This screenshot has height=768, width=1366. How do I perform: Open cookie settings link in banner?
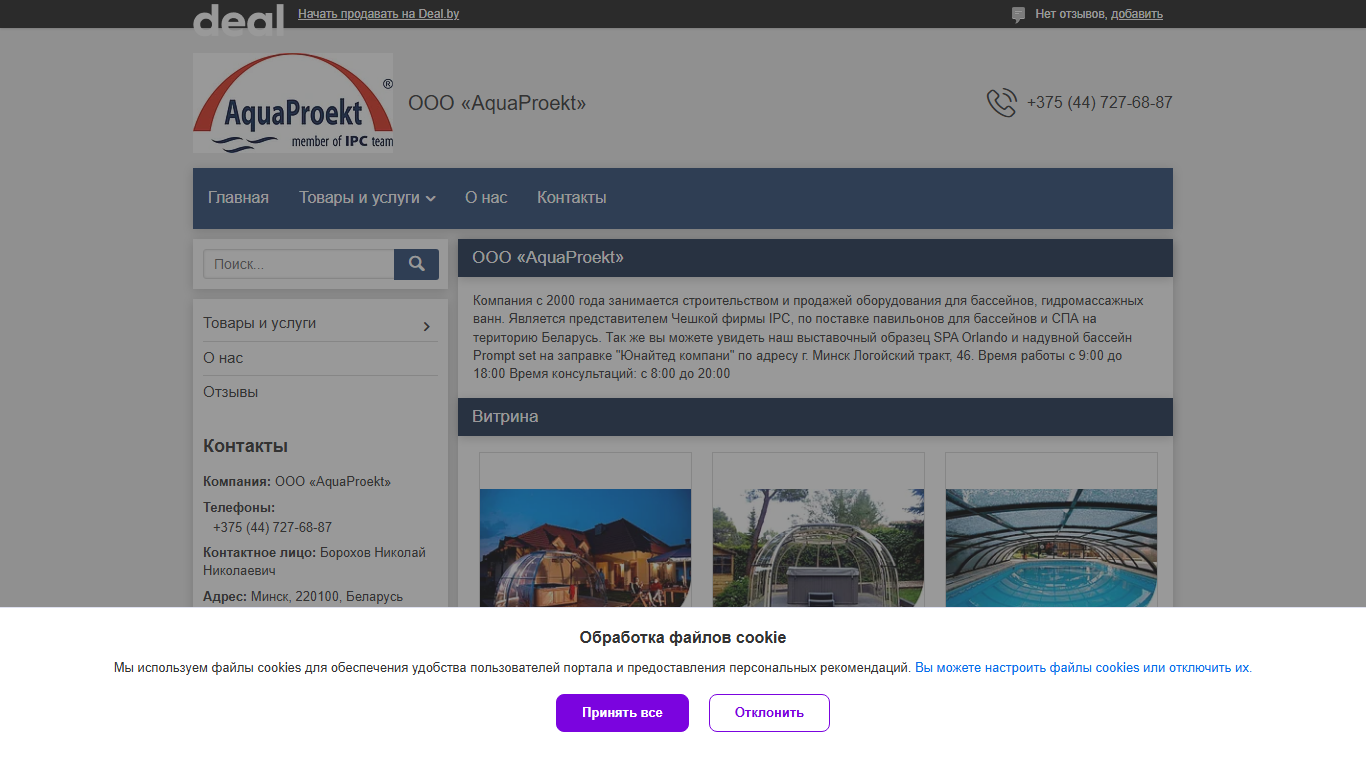tap(1082, 668)
